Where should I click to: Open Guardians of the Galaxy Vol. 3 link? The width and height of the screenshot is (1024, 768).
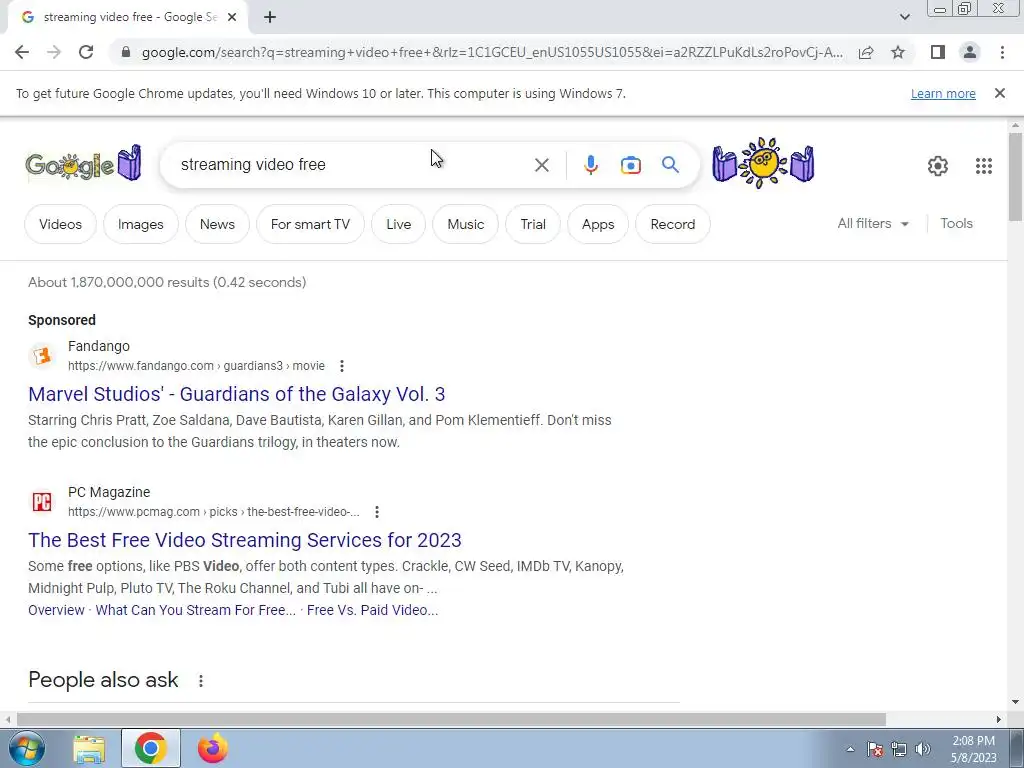[236, 394]
